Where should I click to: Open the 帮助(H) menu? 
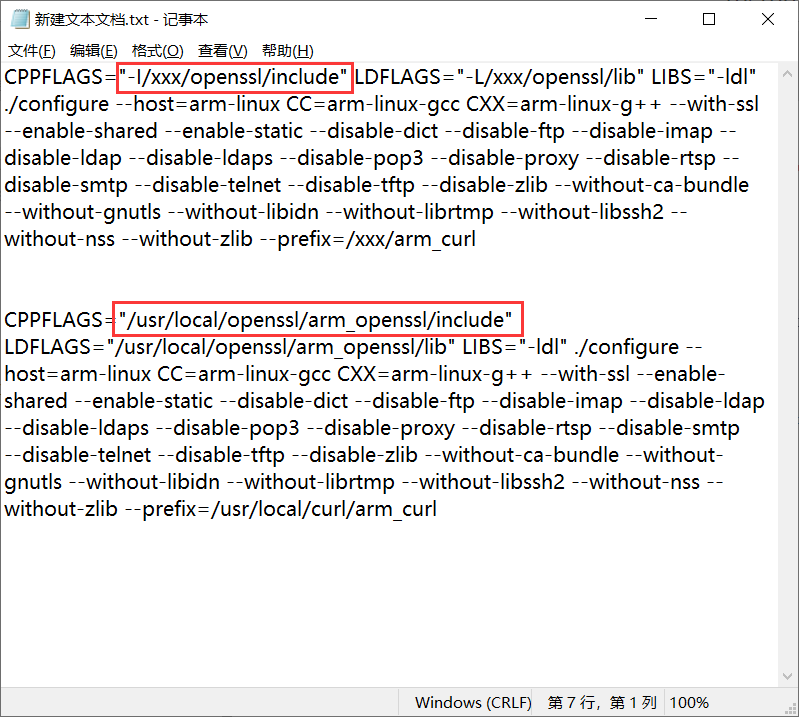(287, 51)
